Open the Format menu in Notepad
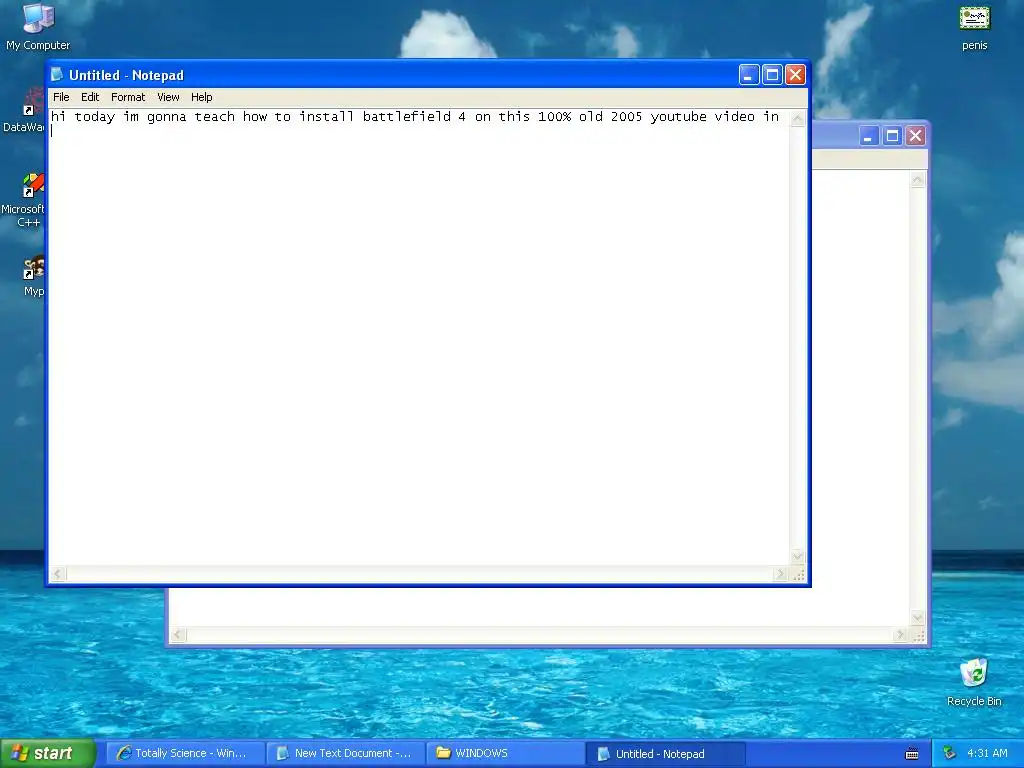The height and width of the screenshot is (768, 1024). [128, 97]
